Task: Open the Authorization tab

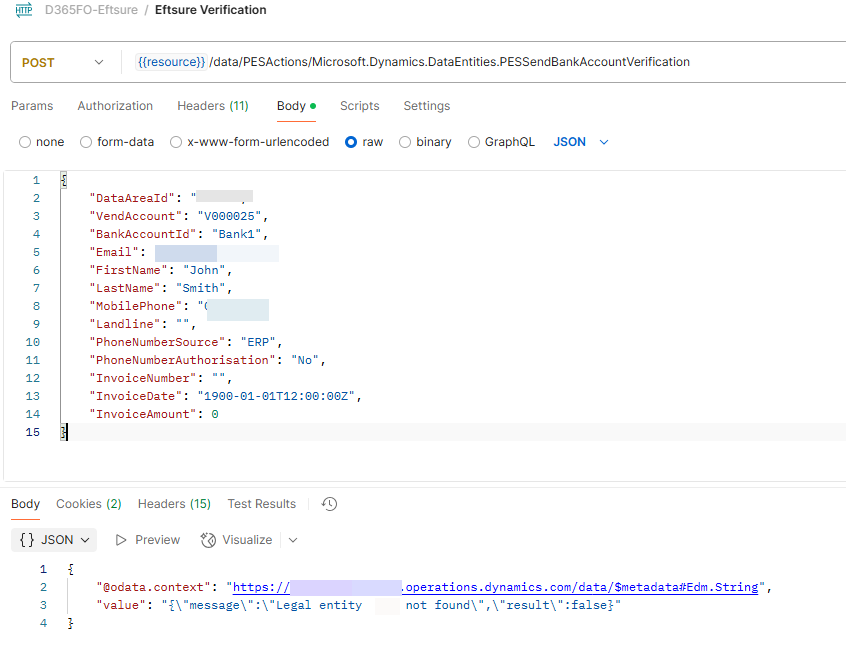Action: pos(115,106)
